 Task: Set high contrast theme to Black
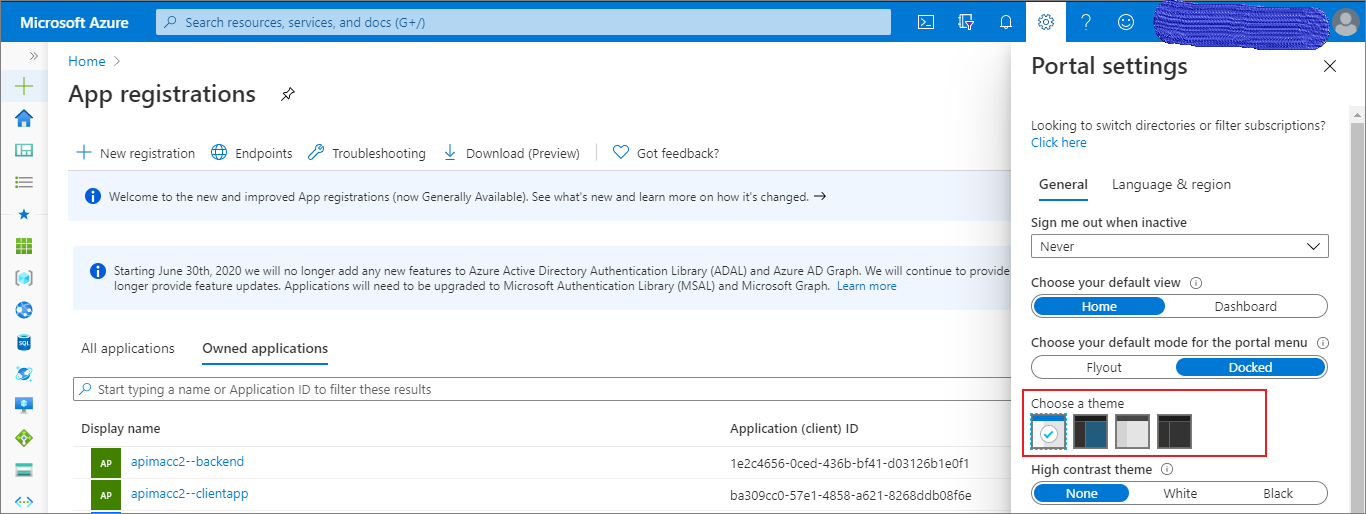(1278, 493)
